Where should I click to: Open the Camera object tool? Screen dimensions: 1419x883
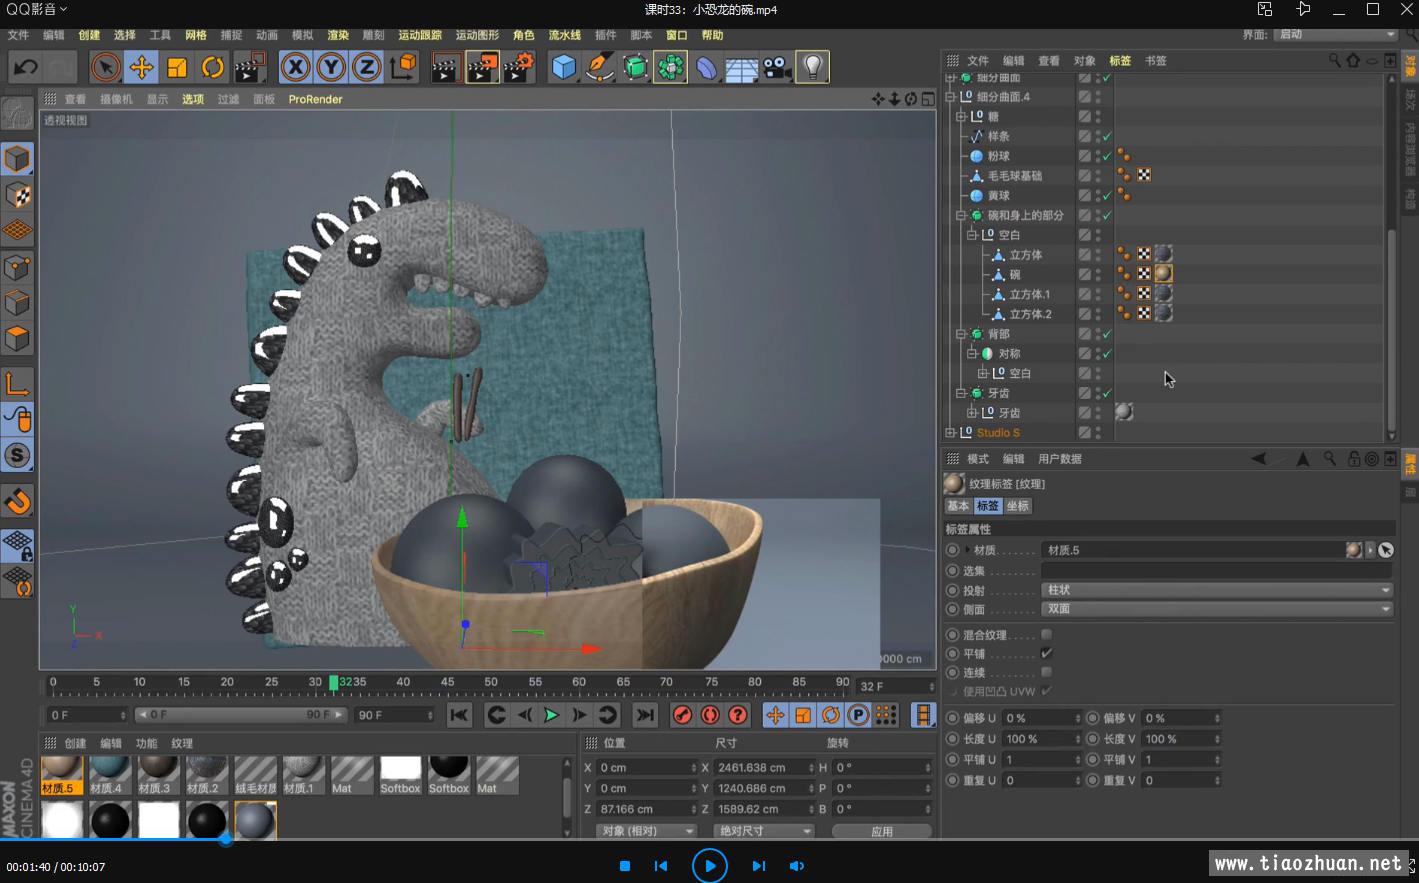[x=776, y=67]
